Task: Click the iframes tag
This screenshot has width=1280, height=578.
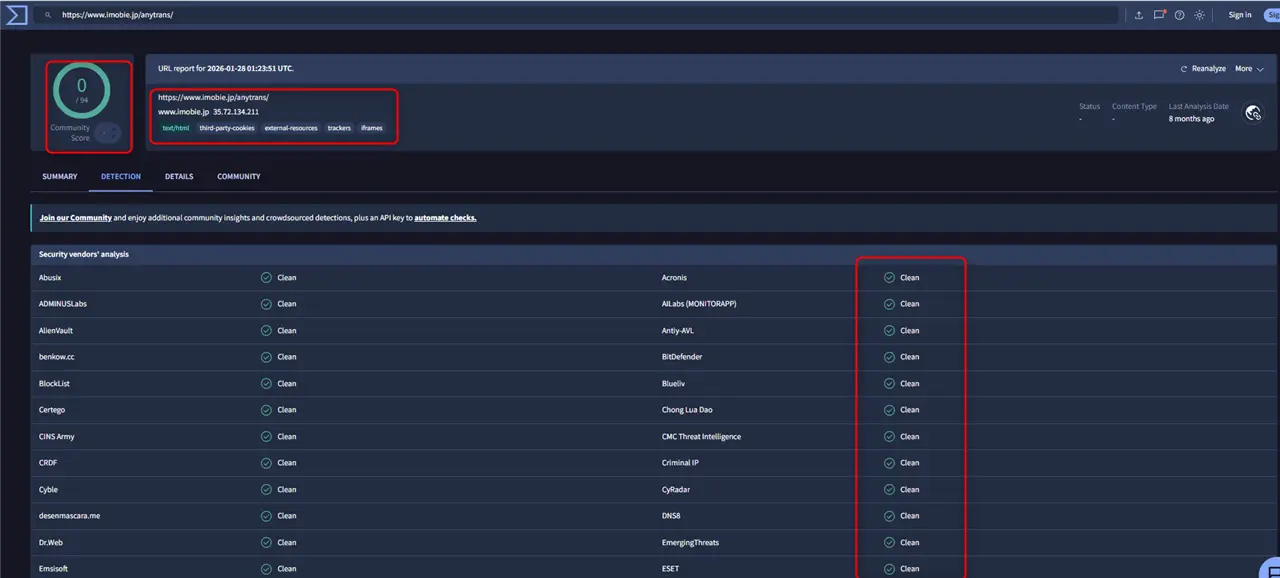Action: [x=372, y=128]
